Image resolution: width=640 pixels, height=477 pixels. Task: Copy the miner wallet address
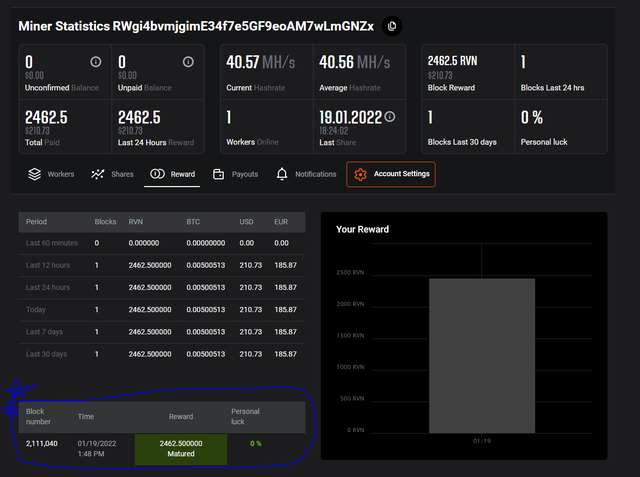pyautogui.click(x=392, y=25)
